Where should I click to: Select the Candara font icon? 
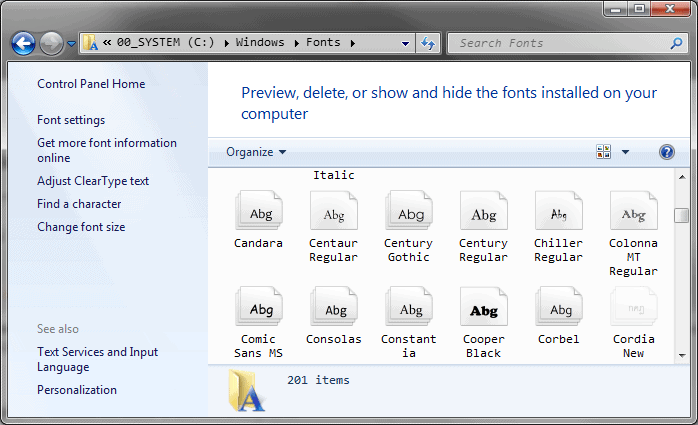[x=259, y=210]
